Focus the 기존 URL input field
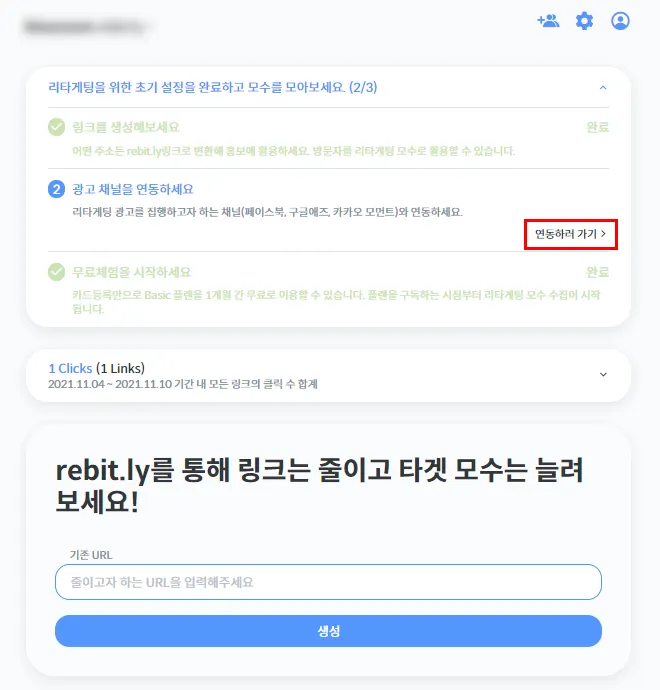The height and width of the screenshot is (690, 660). point(328,582)
